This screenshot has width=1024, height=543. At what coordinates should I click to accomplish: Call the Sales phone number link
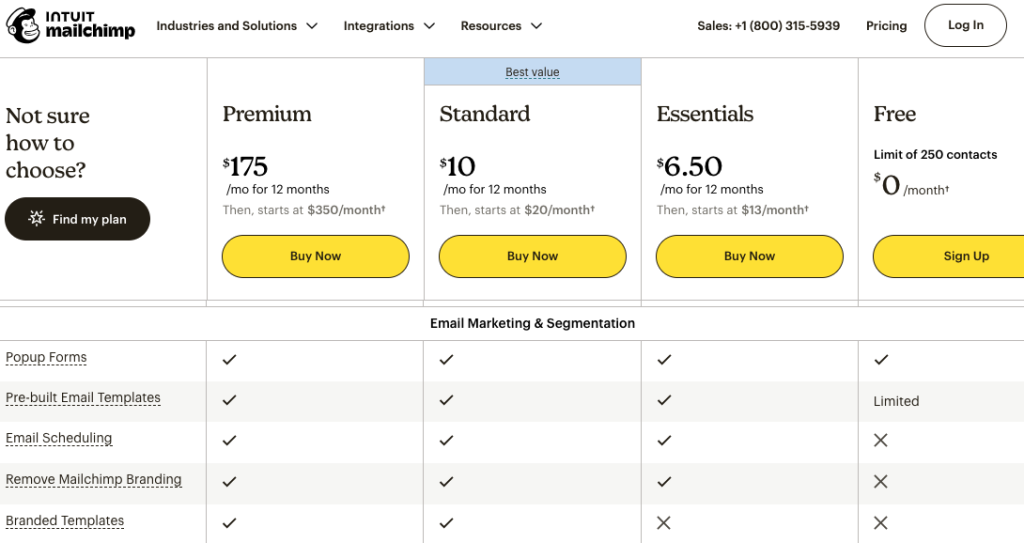click(x=768, y=25)
